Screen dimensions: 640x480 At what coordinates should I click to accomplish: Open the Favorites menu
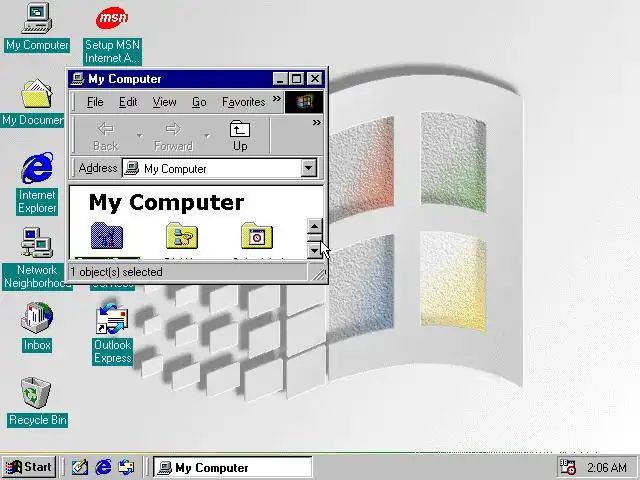click(244, 102)
